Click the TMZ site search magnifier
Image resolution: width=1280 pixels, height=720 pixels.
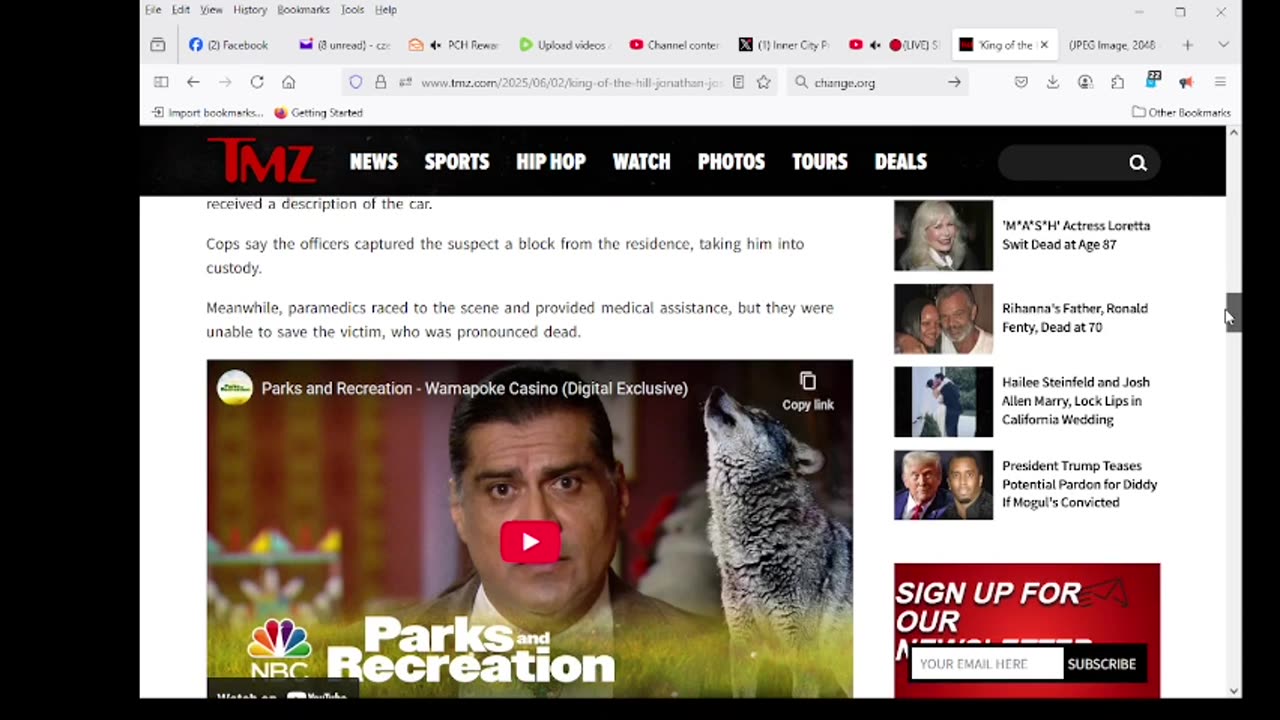[1138, 163]
